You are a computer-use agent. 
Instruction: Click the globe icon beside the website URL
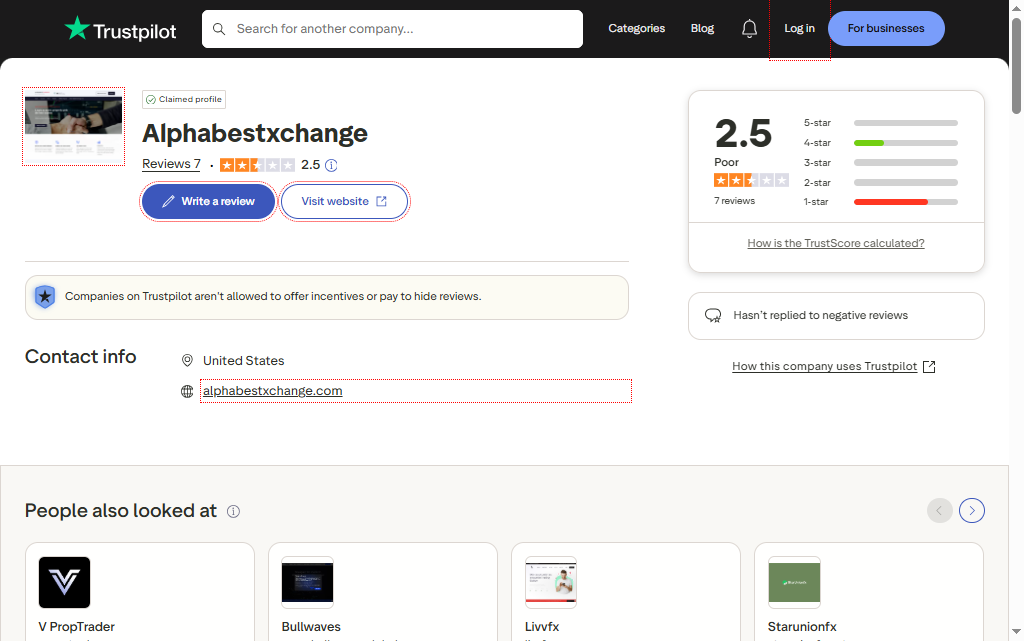pos(187,391)
